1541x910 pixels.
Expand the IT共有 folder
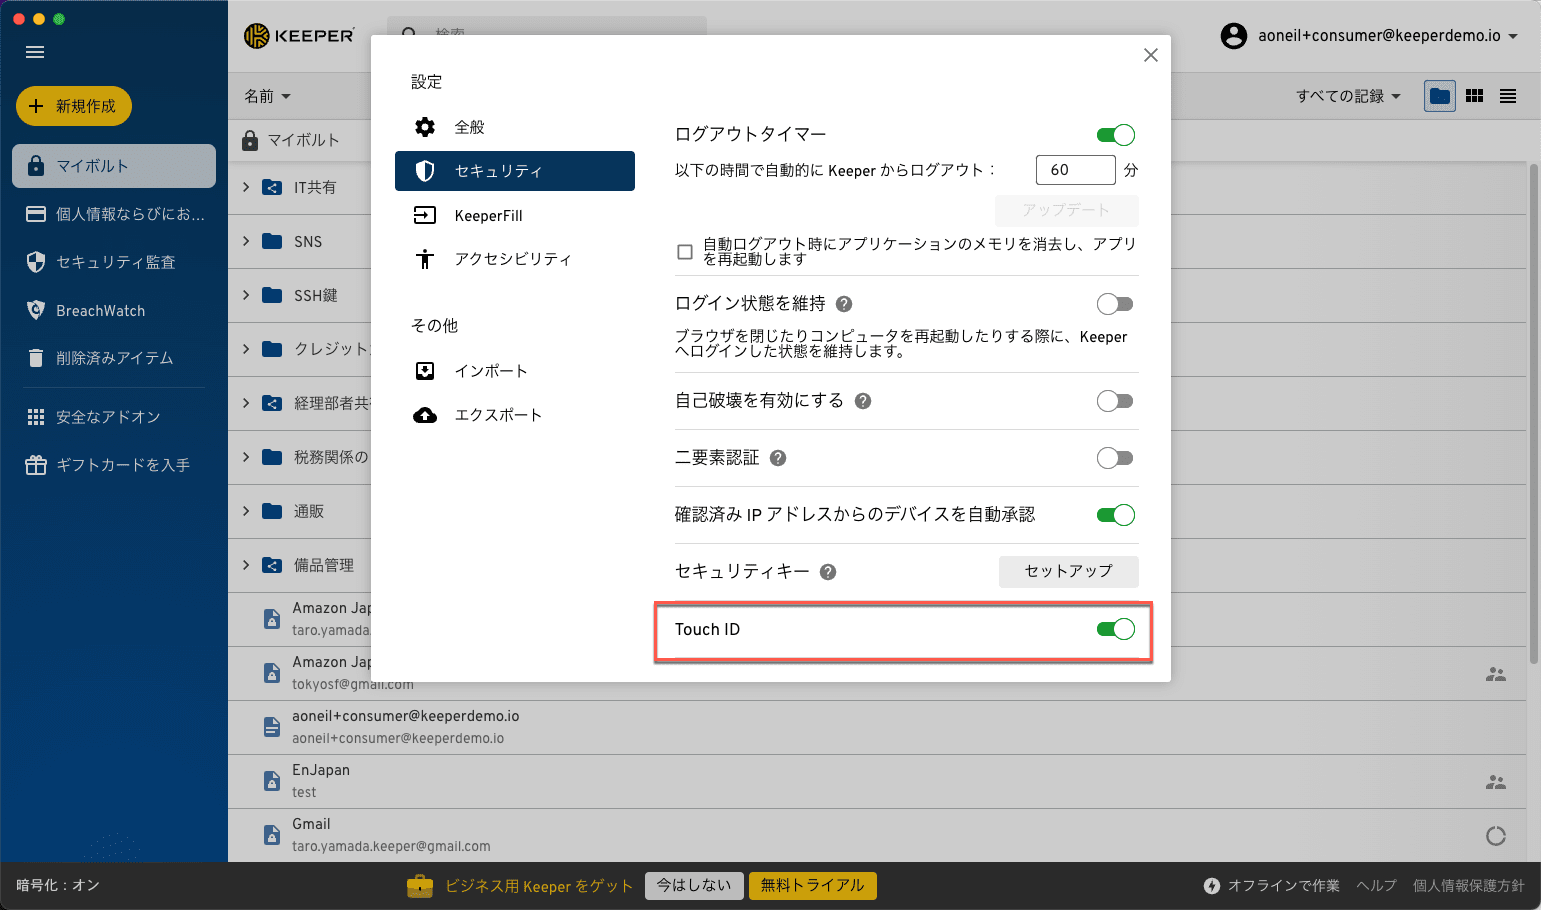pos(246,187)
